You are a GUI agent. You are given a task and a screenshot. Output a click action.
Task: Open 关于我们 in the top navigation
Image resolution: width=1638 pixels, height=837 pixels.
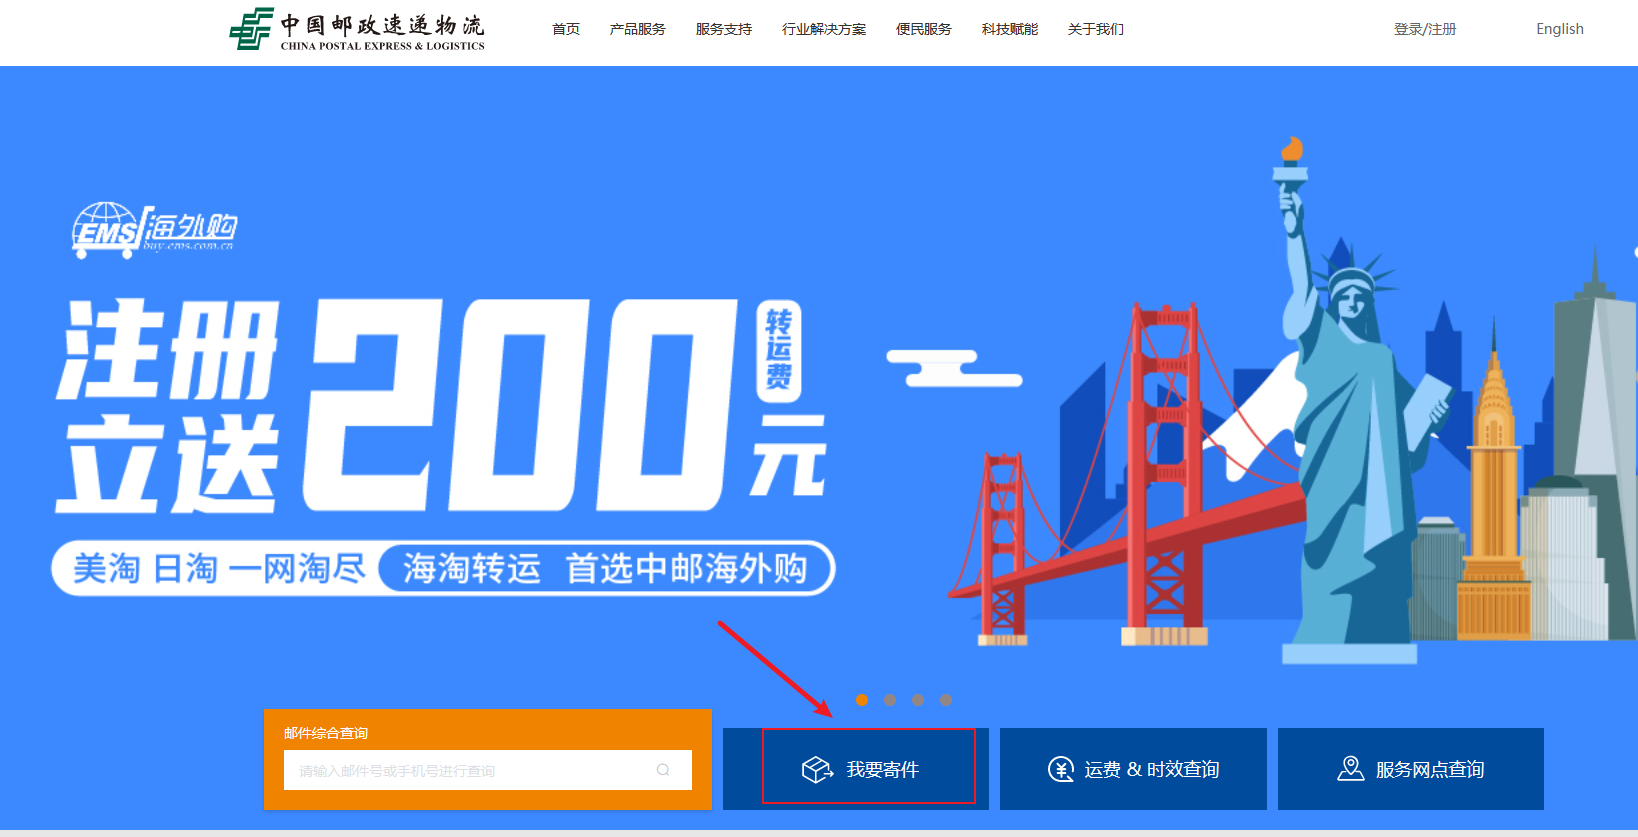pos(1095,29)
